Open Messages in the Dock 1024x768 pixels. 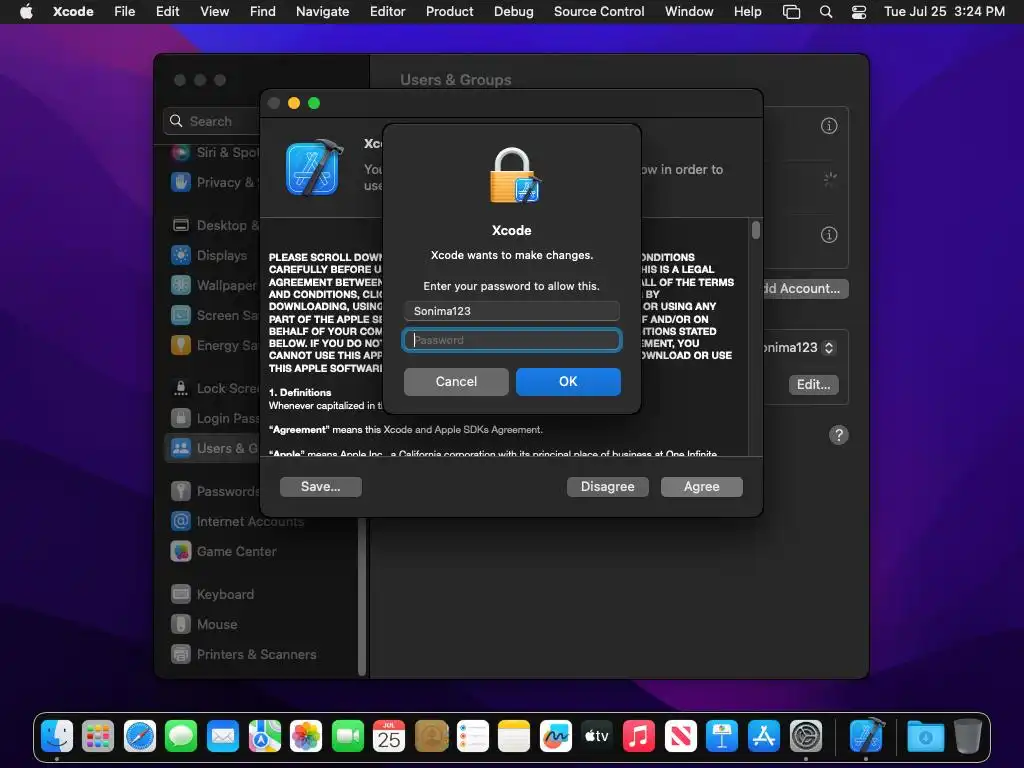tap(182, 736)
